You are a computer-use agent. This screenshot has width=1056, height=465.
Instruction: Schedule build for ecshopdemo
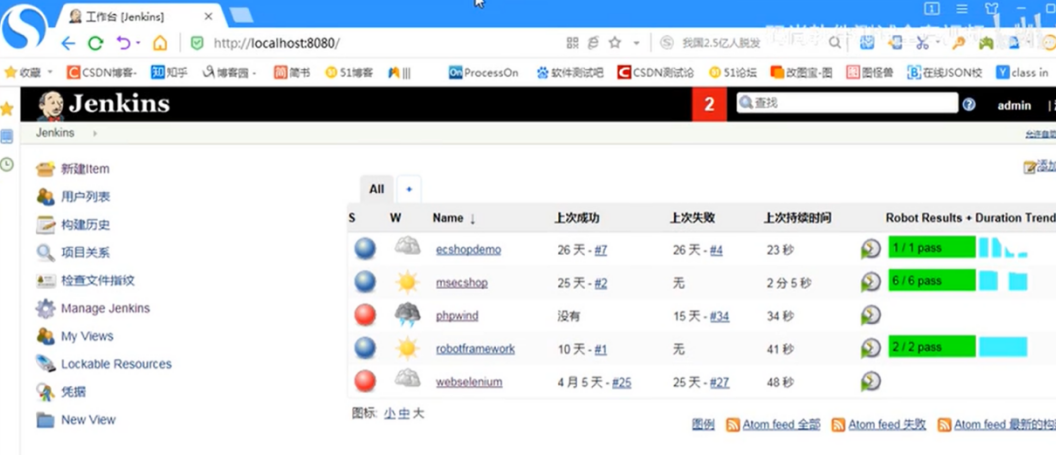click(x=871, y=249)
